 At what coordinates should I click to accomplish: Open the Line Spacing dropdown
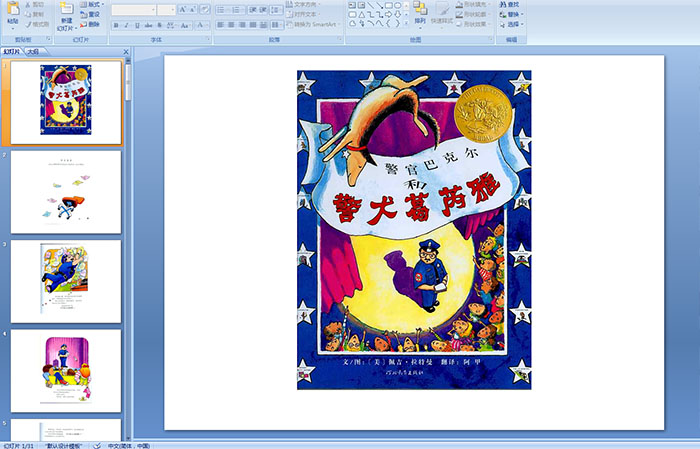pos(276,9)
